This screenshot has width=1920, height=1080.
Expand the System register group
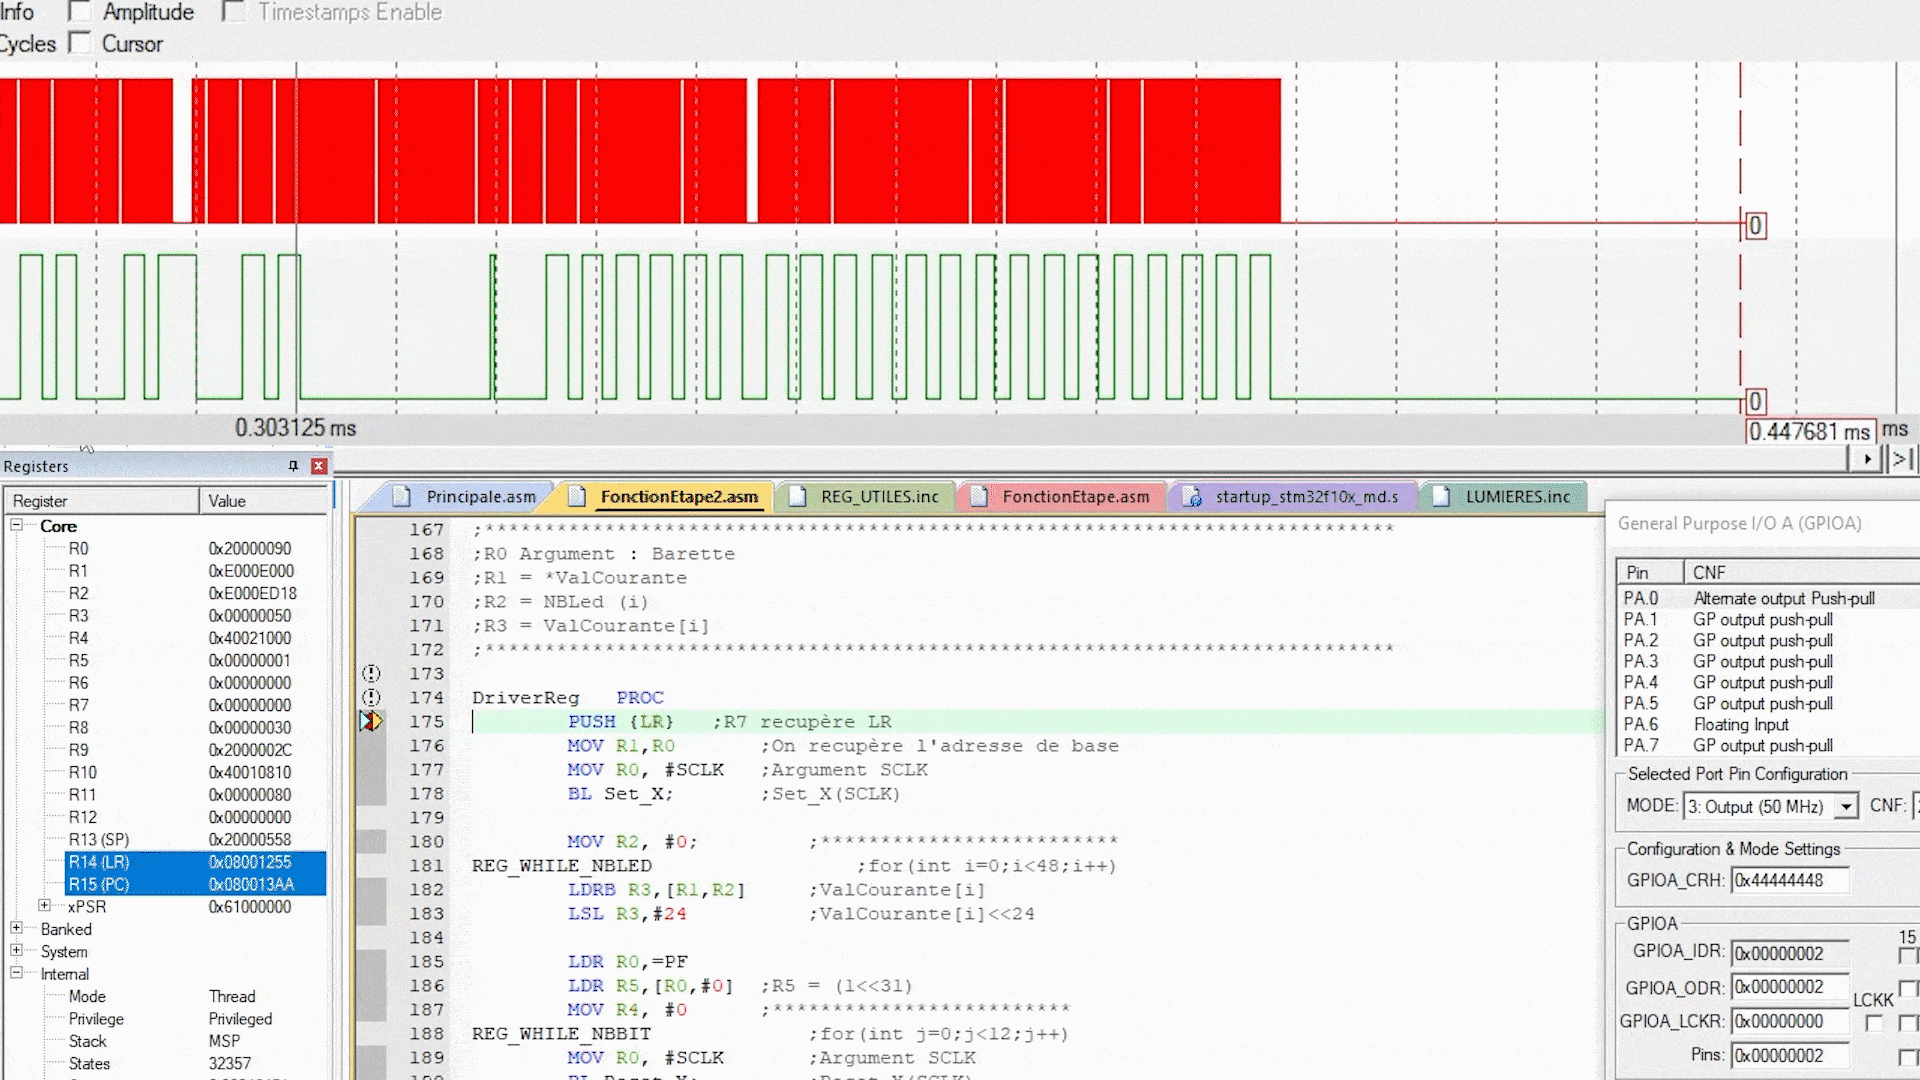[x=16, y=950]
